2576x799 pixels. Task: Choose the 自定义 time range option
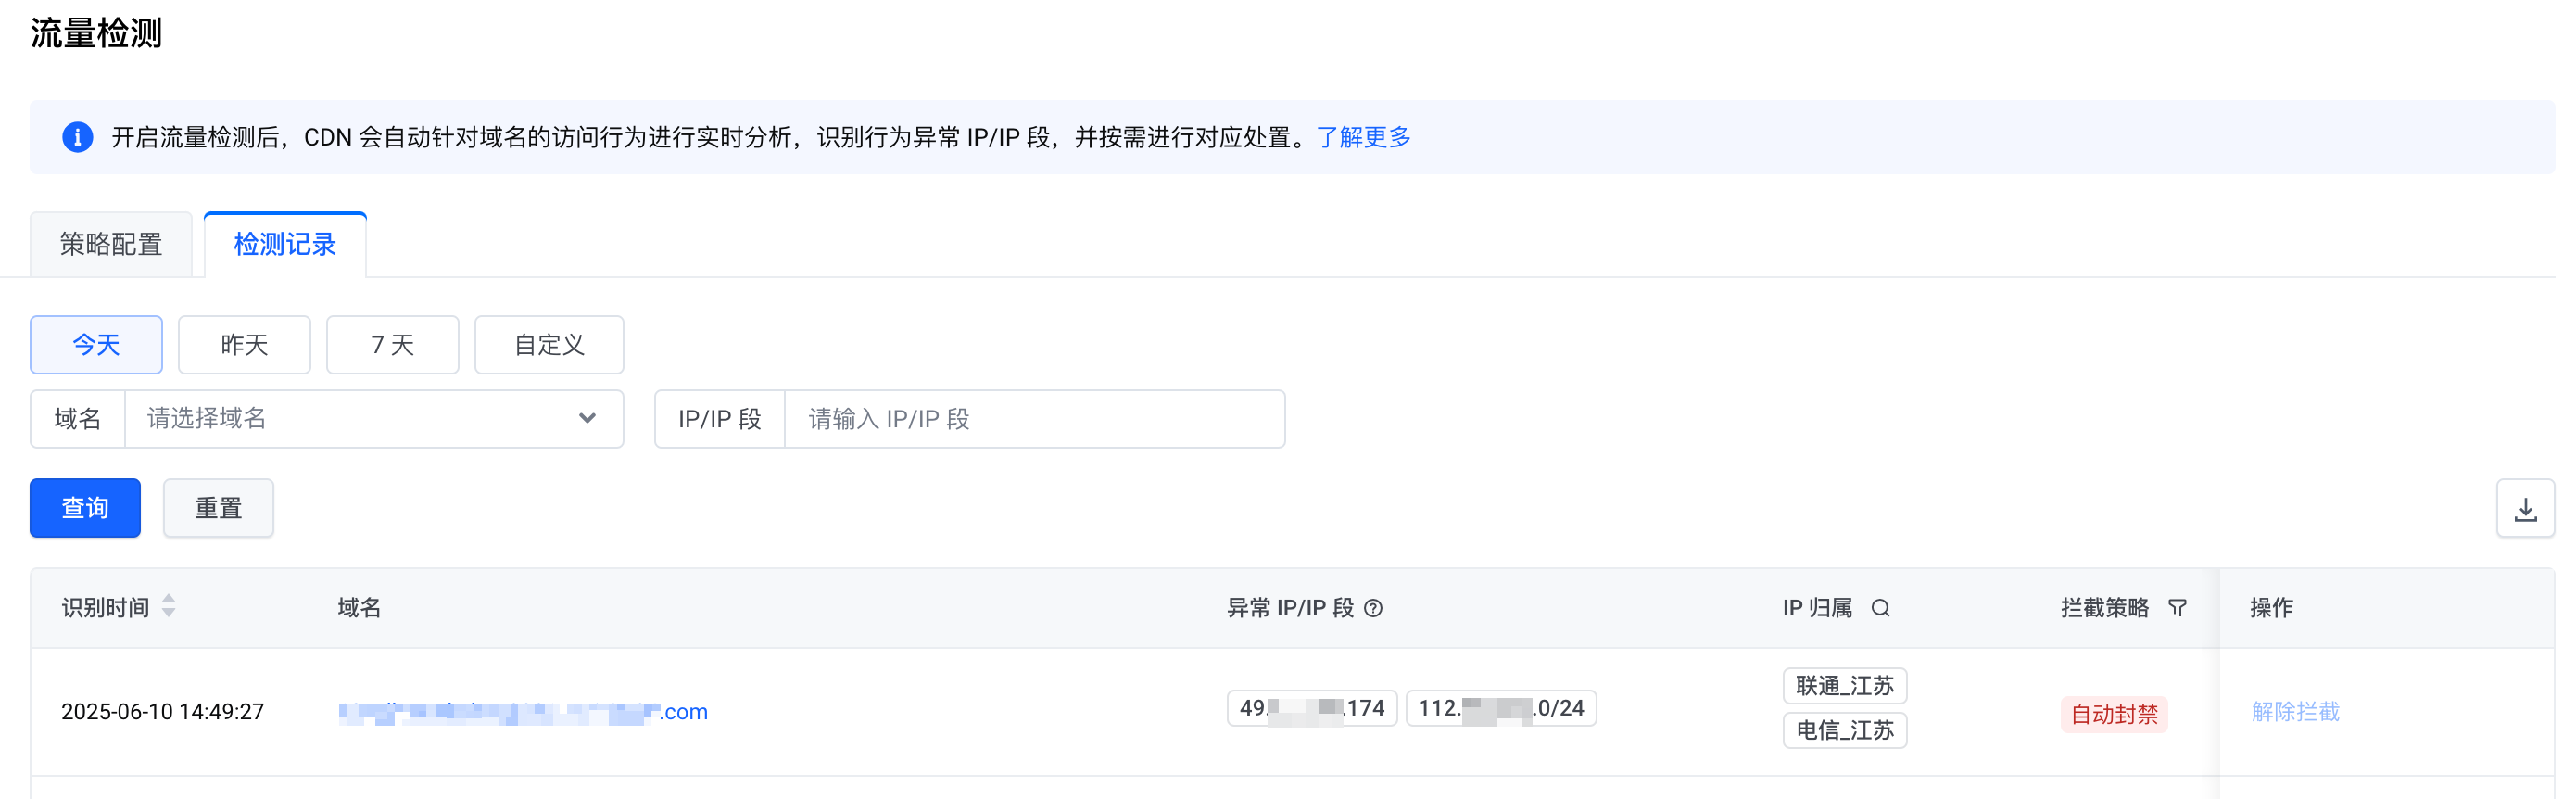point(549,345)
